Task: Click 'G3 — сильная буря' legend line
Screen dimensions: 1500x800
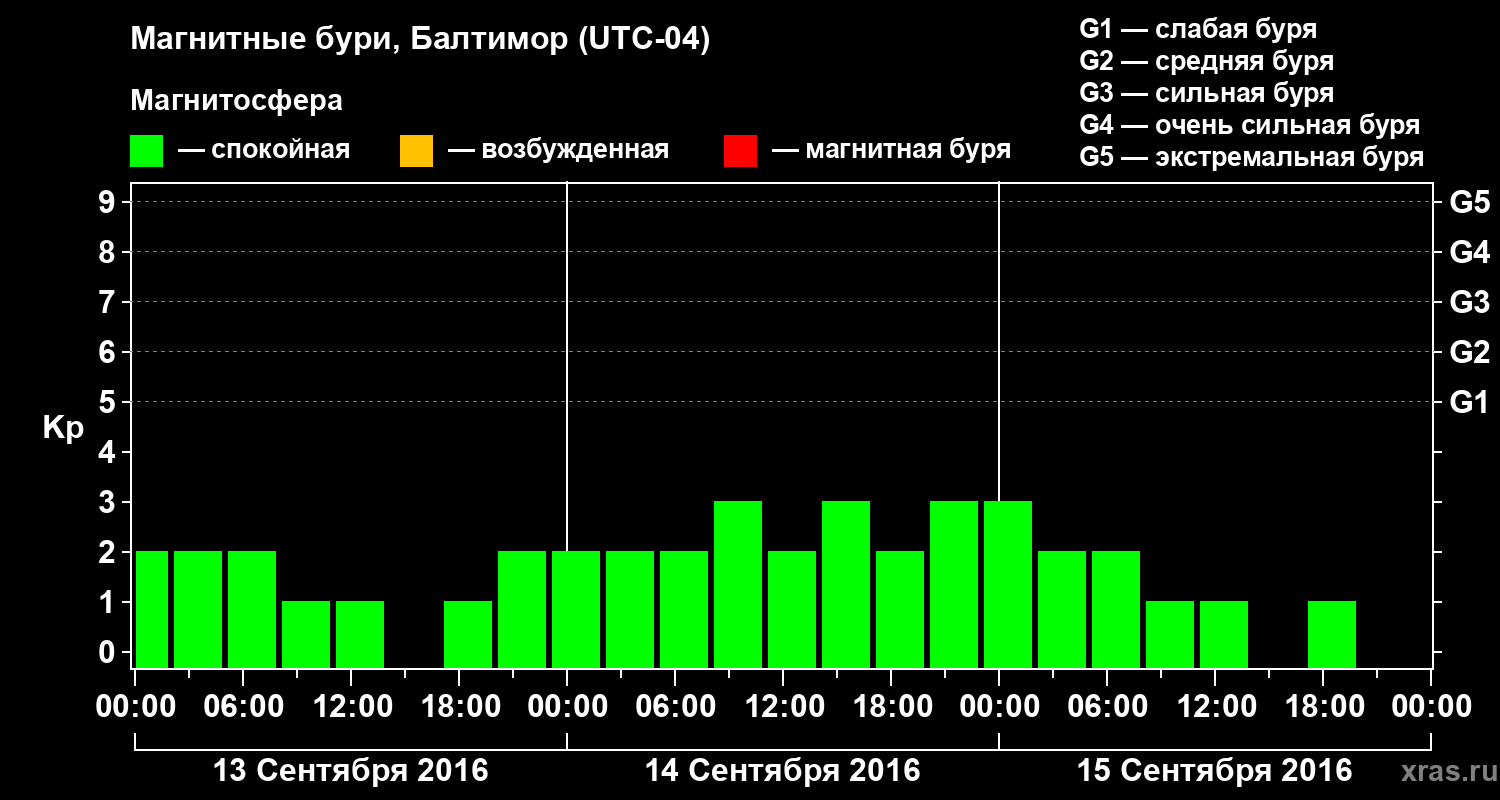Action: [x=1206, y=93]
